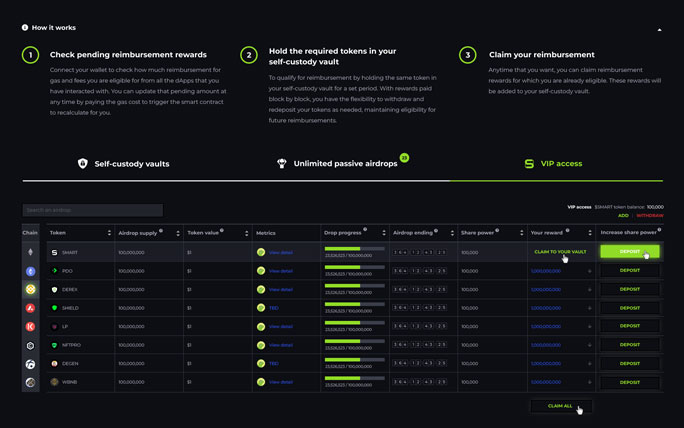Image resolution: width=684 pixels, height=428 pixels.
Task: Click the SMART row drop progress bar
Action: pyautogui.click(x=355, y=249)
